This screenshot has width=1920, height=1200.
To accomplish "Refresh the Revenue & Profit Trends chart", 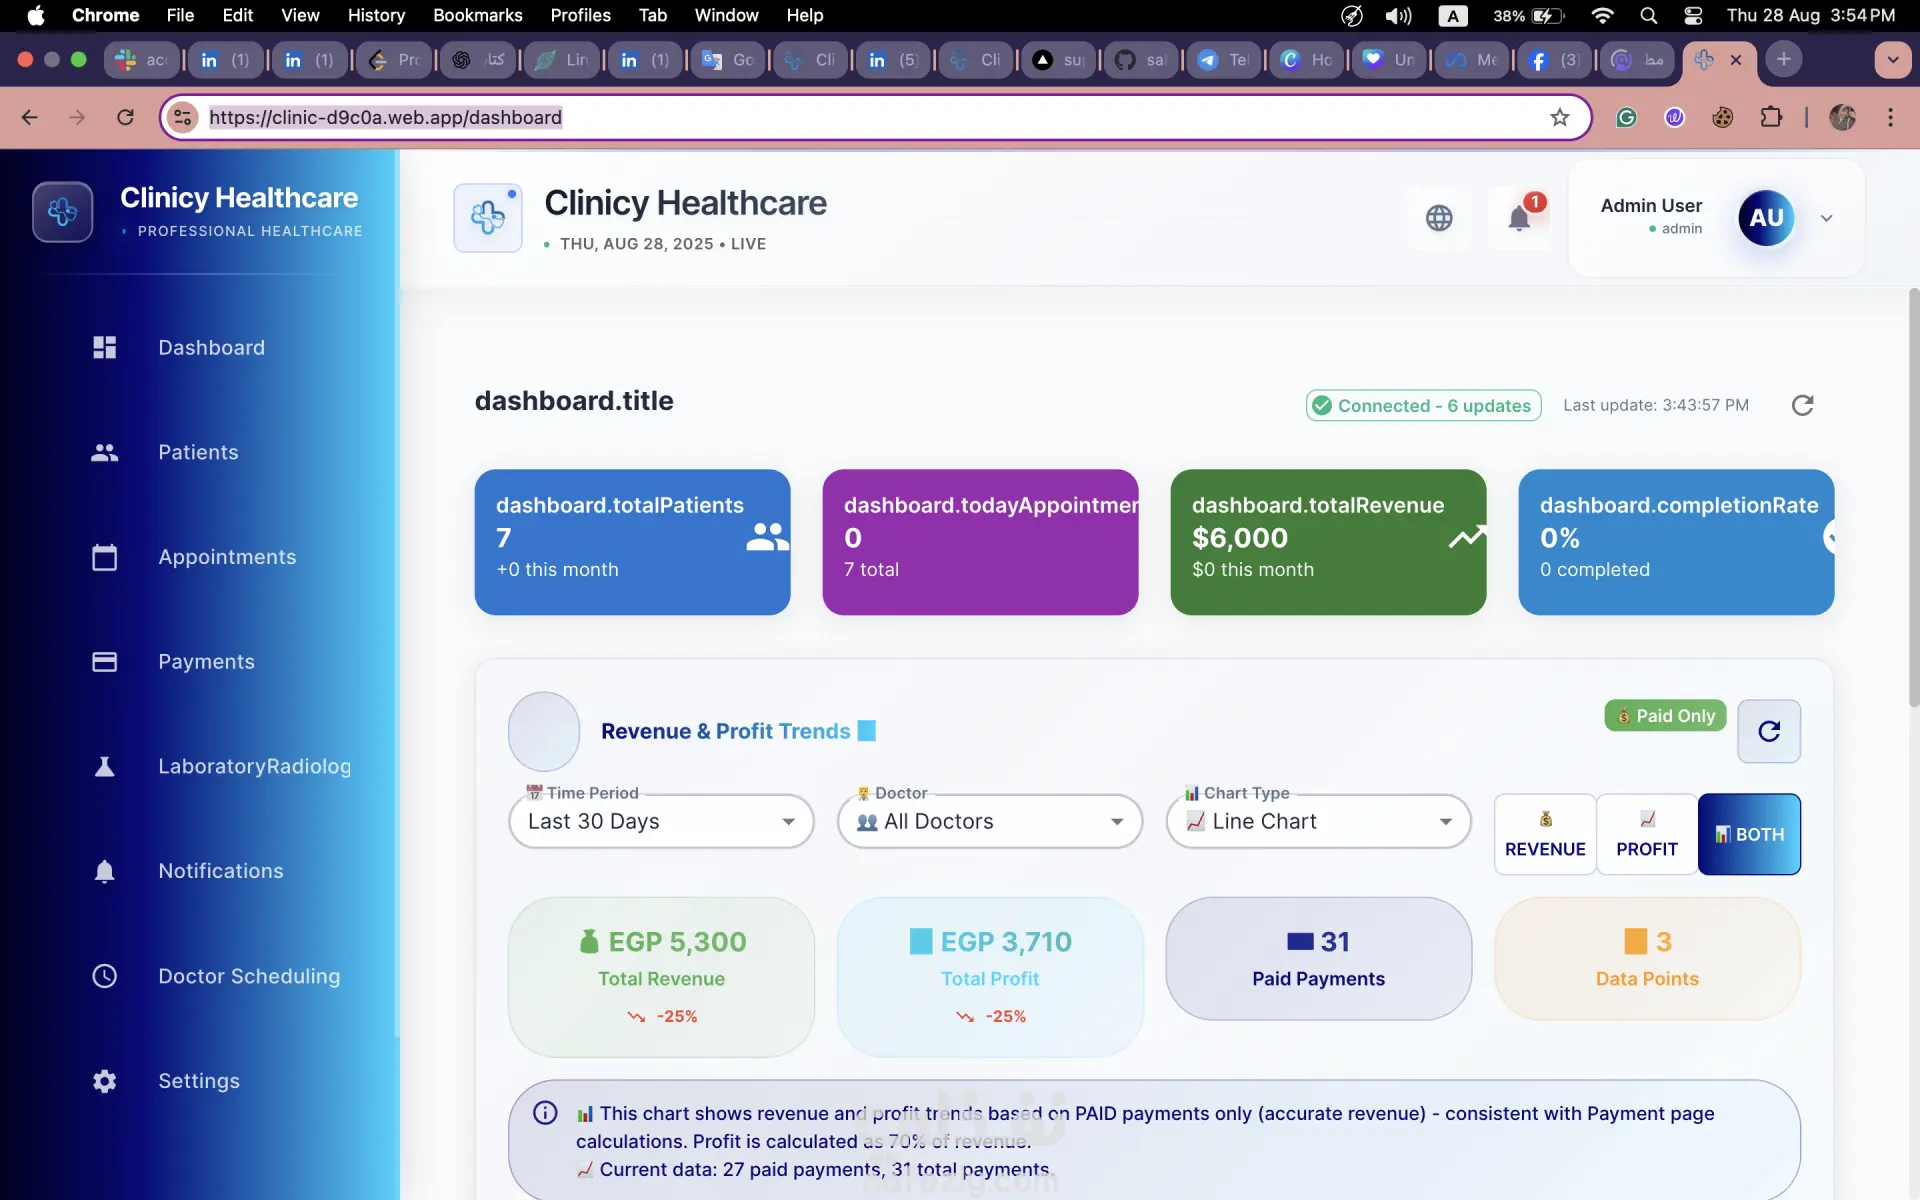I will [x=1768, y=731].
